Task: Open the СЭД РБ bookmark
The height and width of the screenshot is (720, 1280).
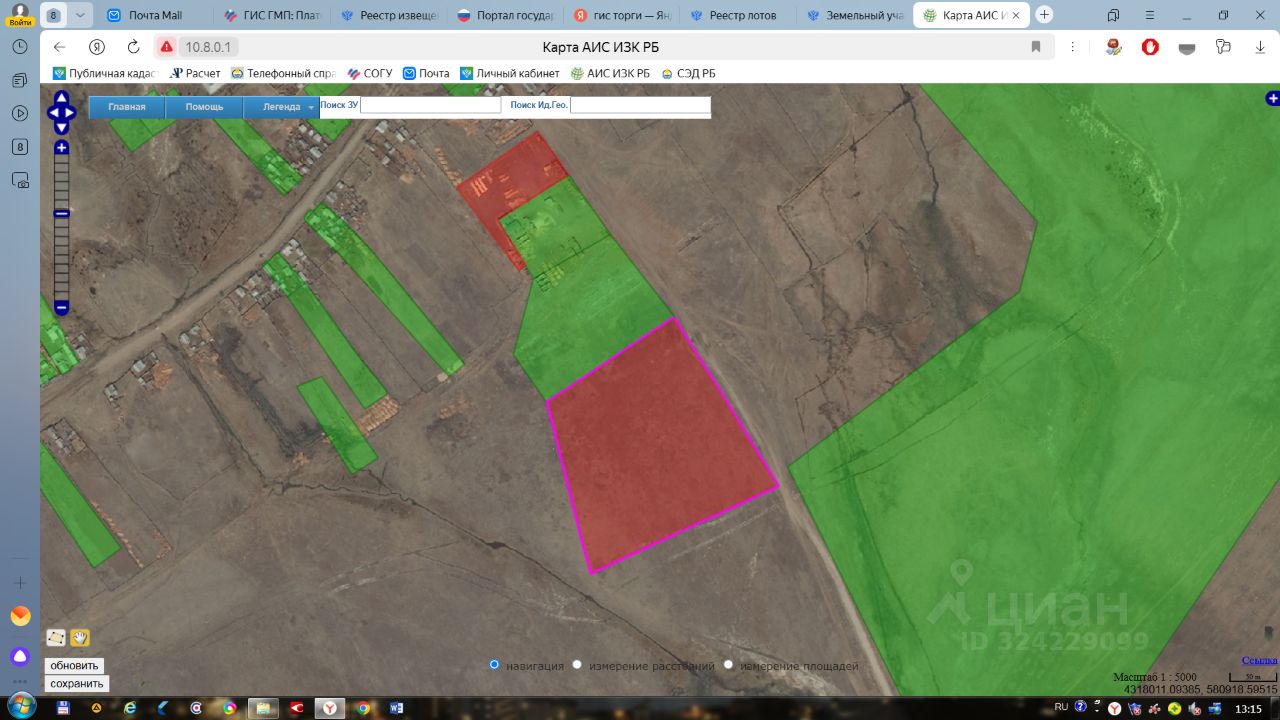Action: [689, 73]
